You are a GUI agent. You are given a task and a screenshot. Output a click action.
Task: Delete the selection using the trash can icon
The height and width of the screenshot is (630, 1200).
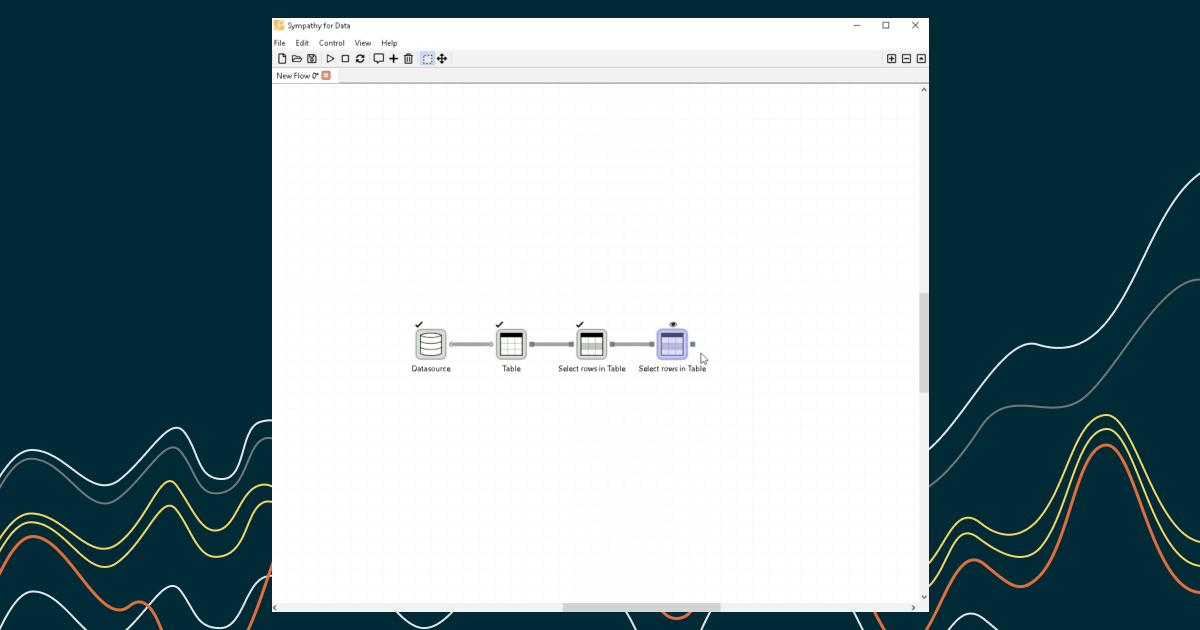pos(408,59)
